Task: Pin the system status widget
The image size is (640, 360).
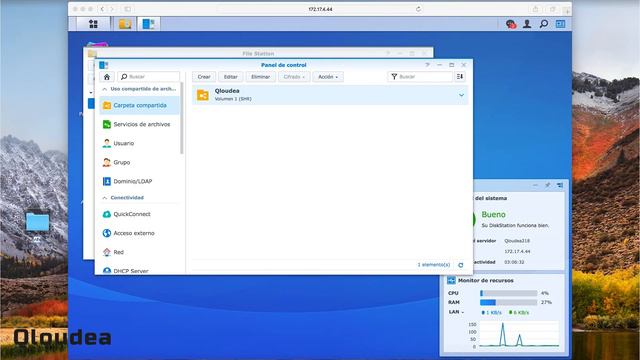Action: pyautogui.click(x=548, y=185)
